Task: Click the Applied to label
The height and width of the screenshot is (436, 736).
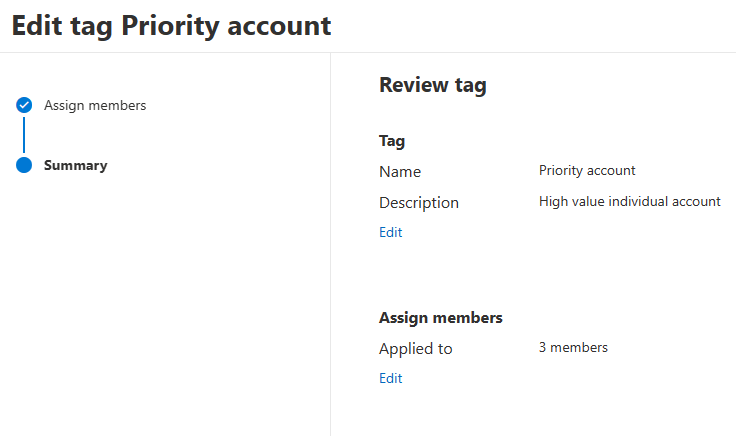Action: [415, 349]
